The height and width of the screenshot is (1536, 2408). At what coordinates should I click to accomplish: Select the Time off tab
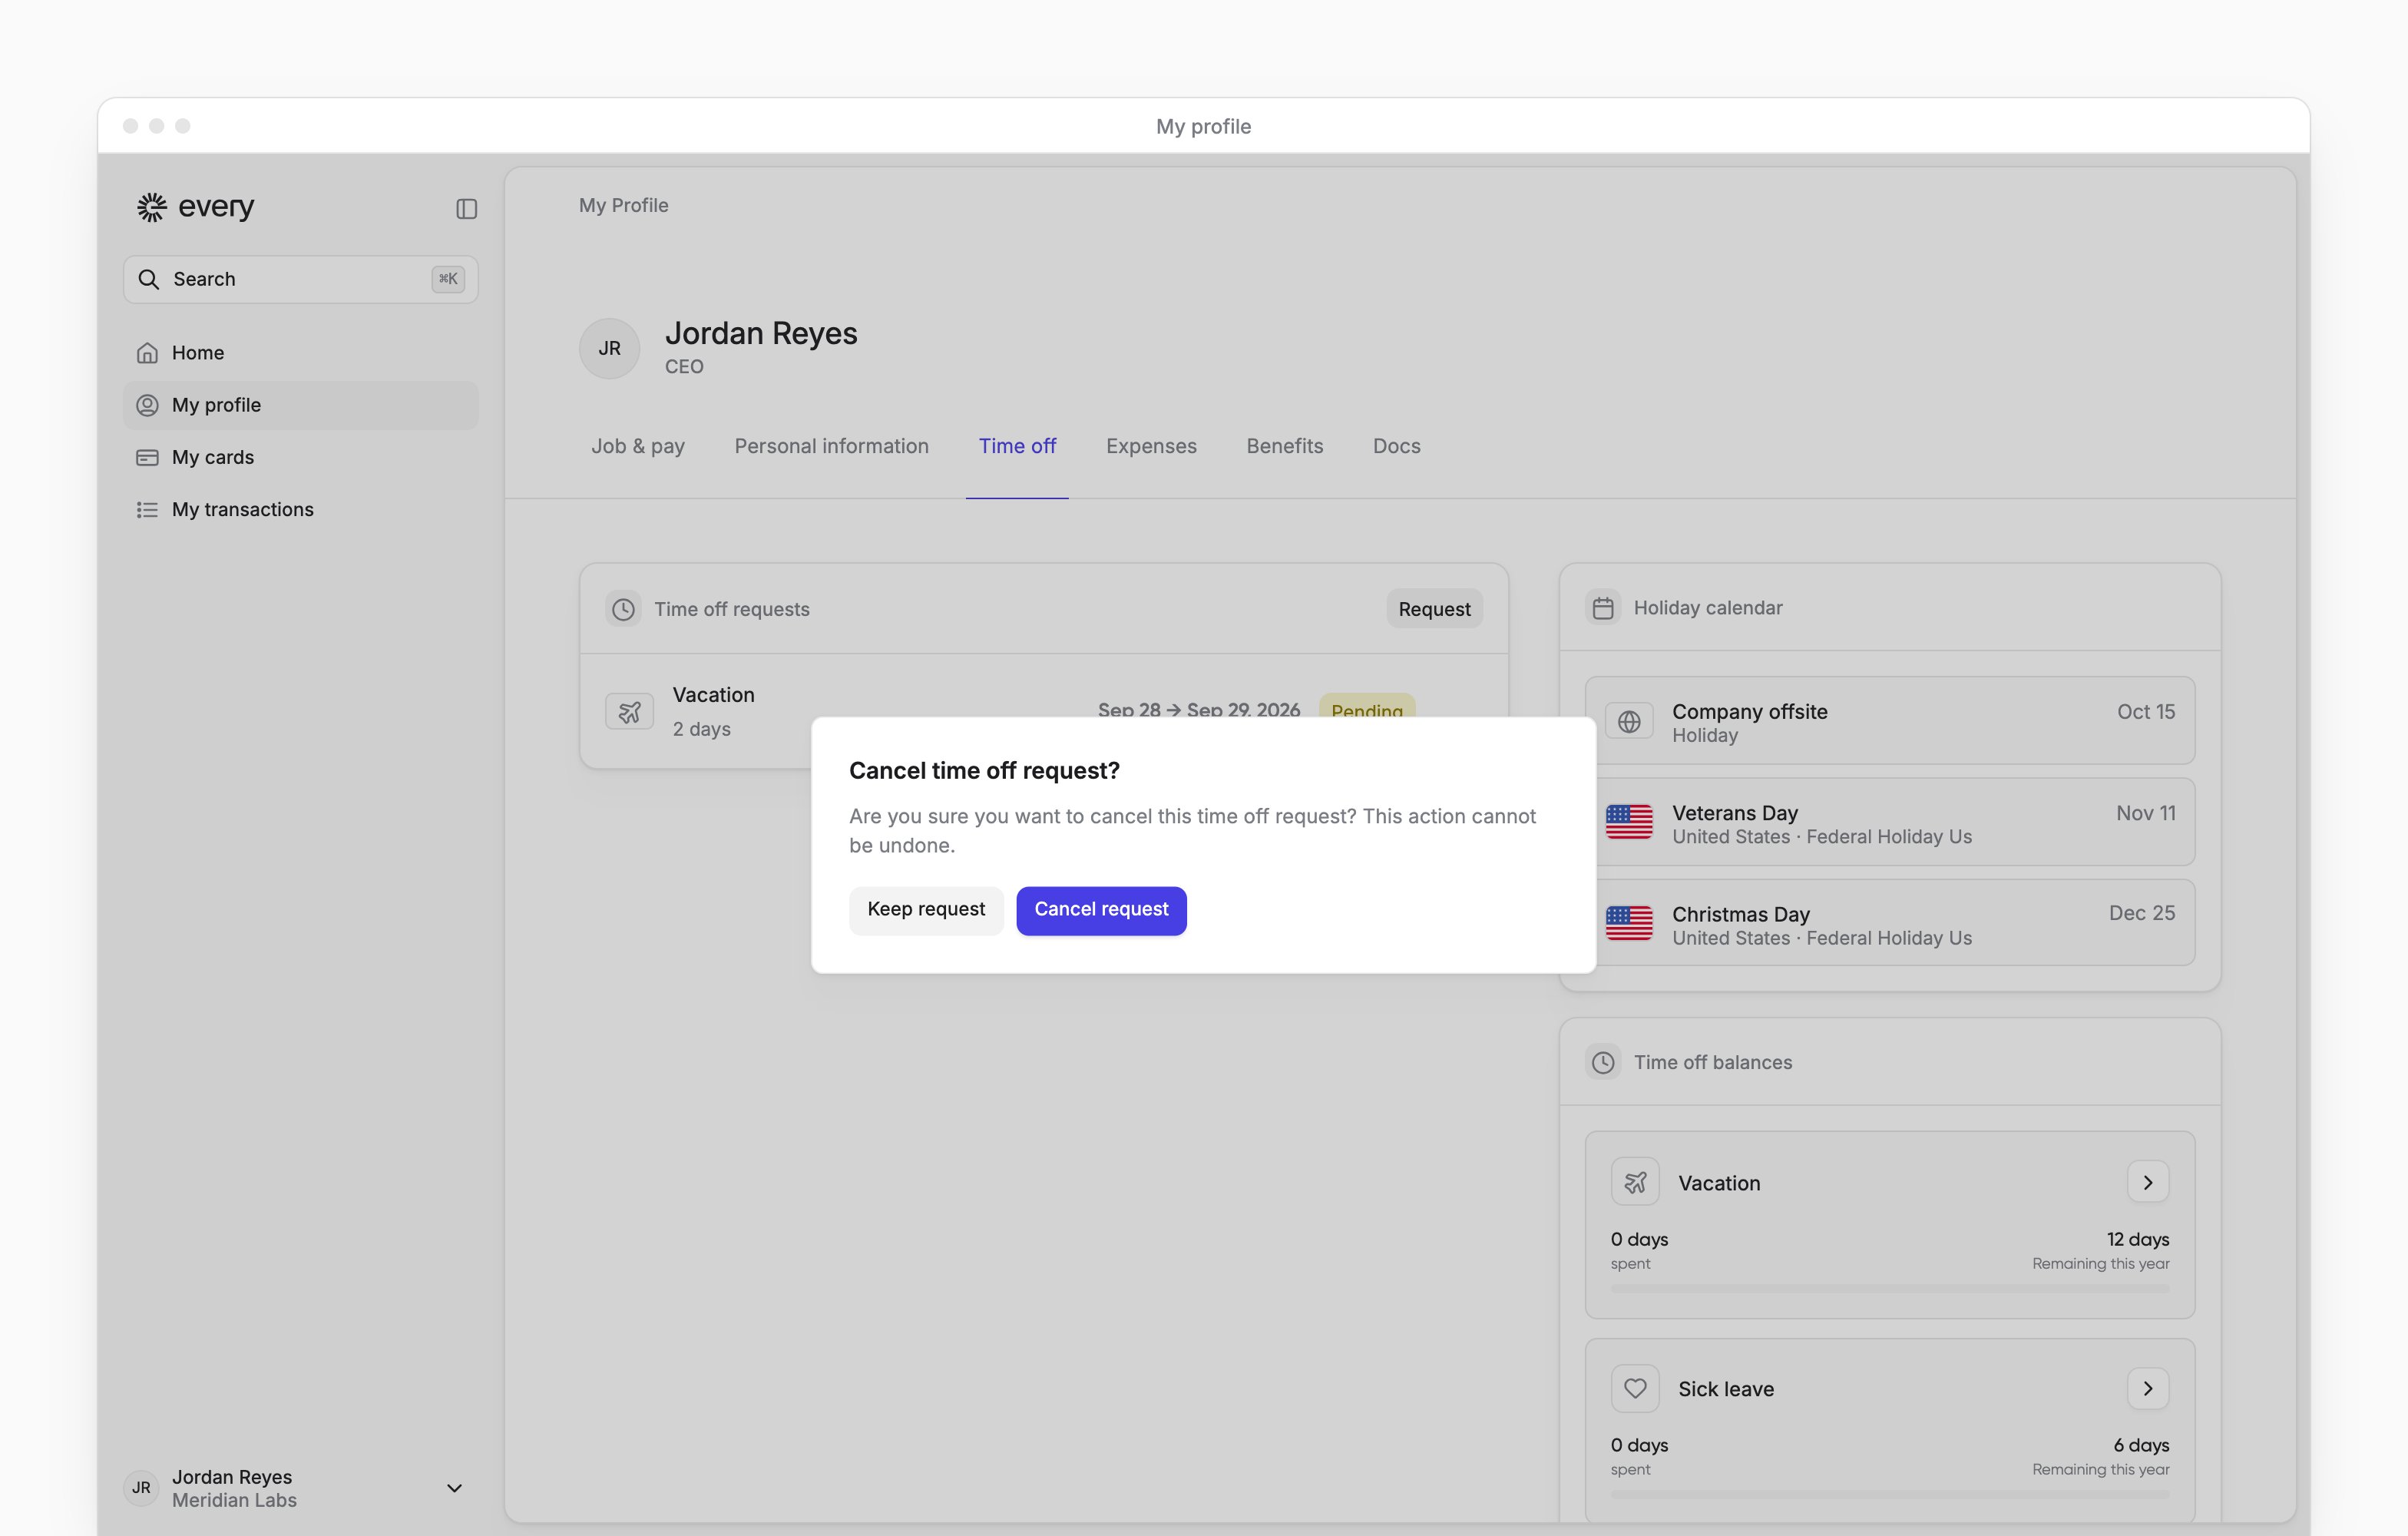click(x=1017, y=446)
